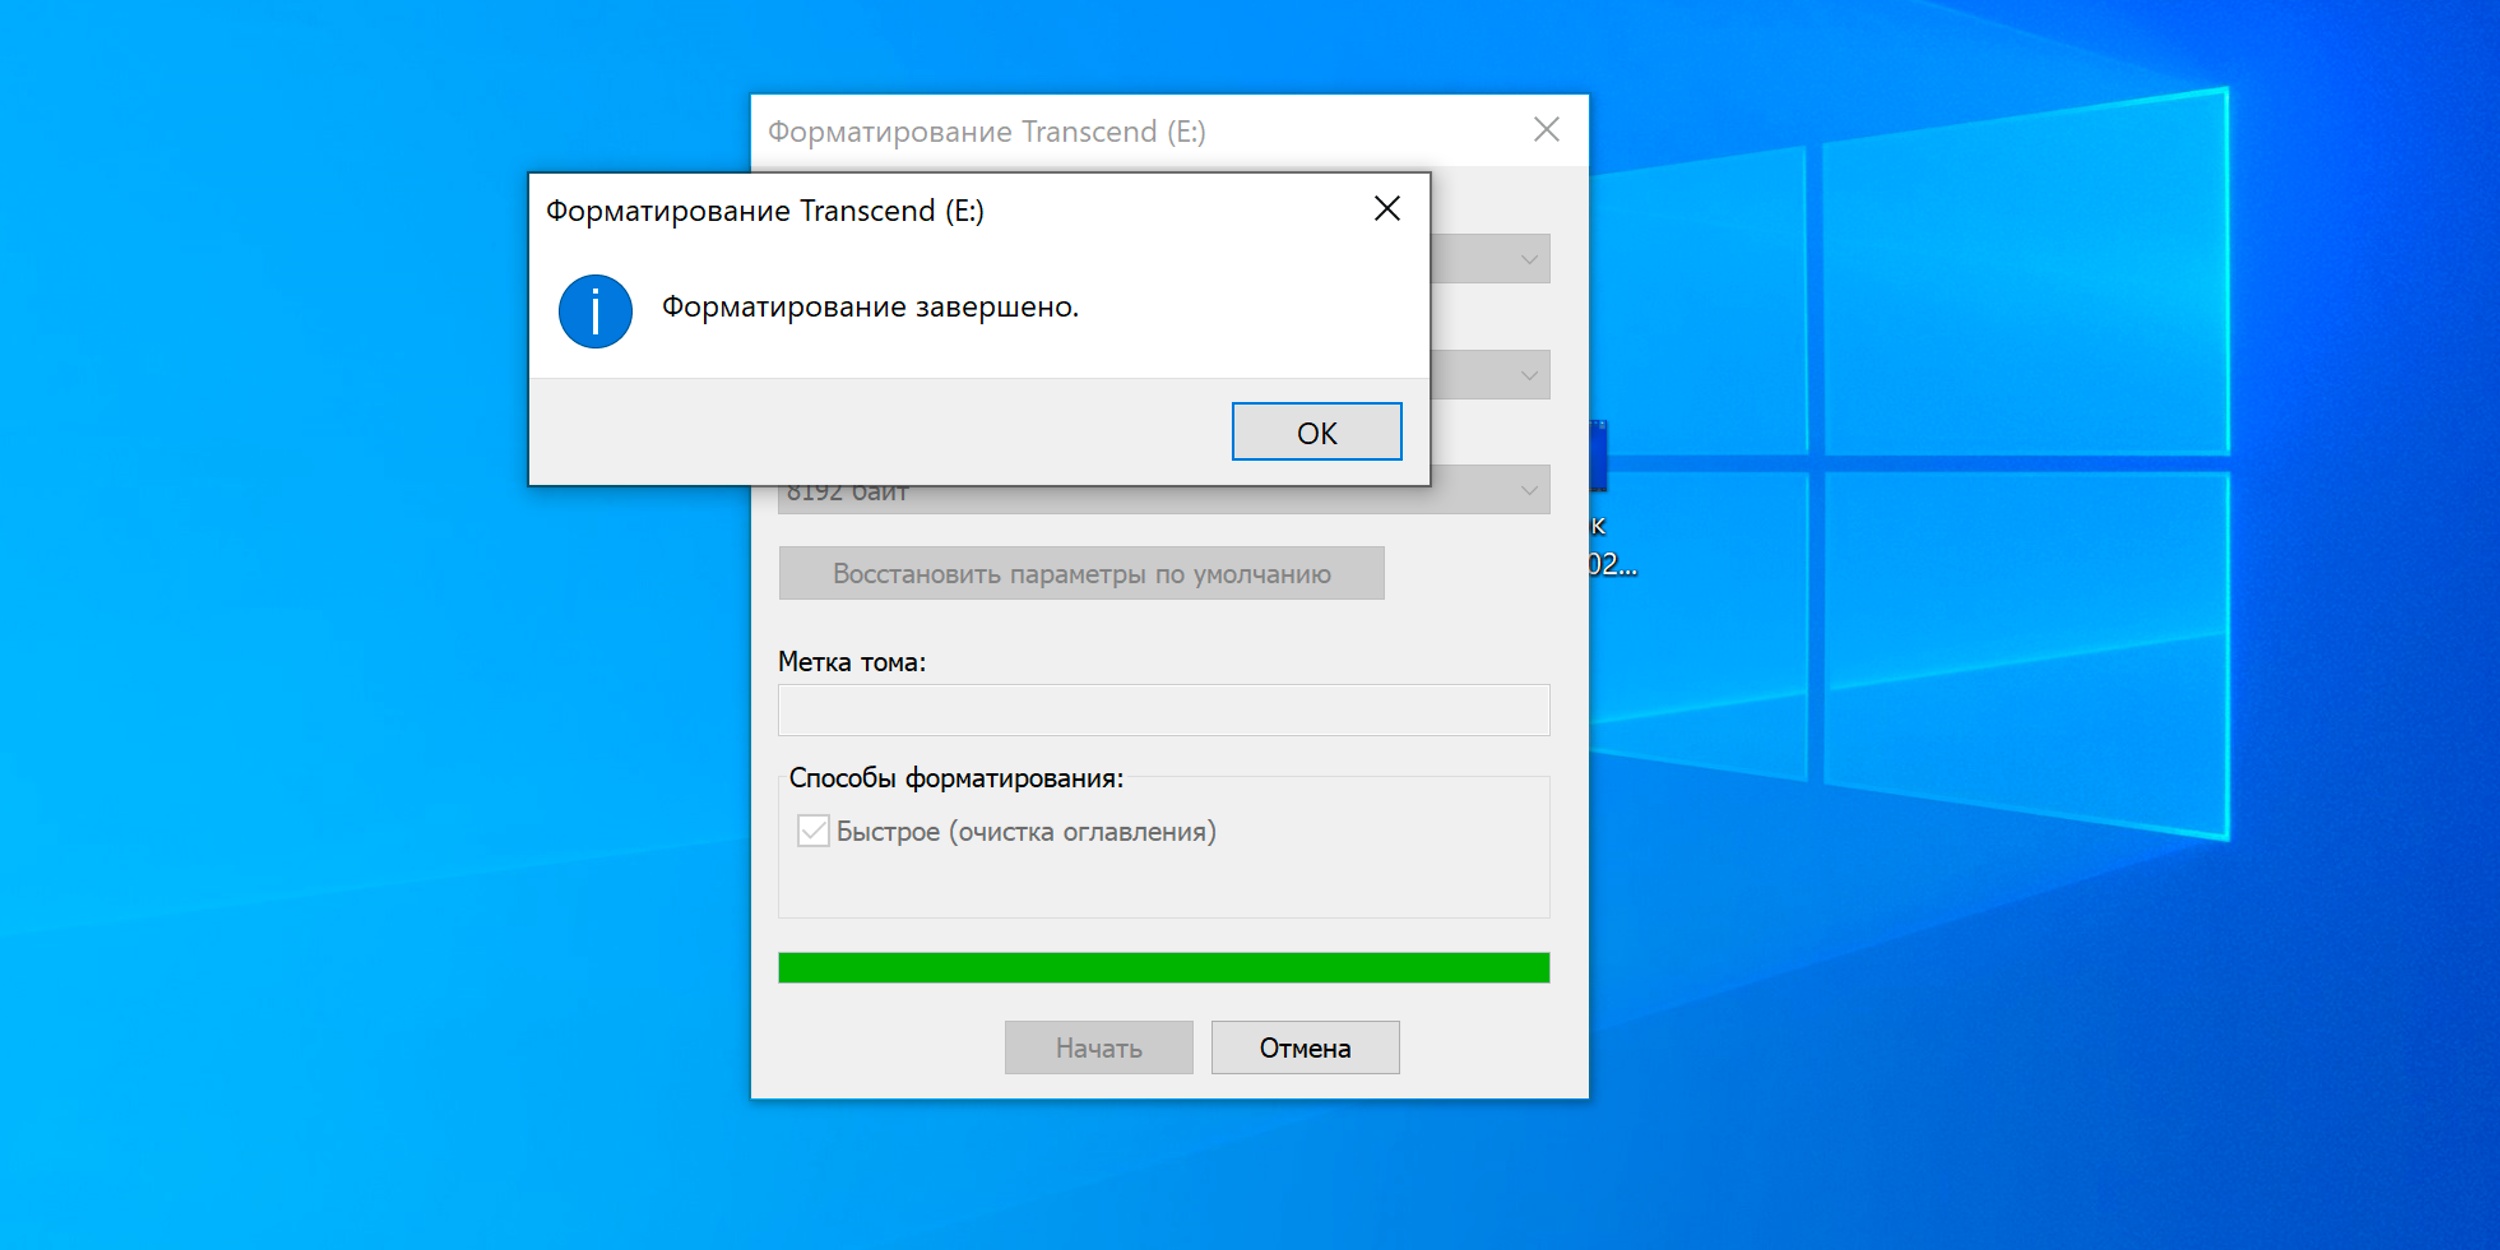This screenshot has height=1250, width=2500.
Task: Select the partially hidden desktop icon behind Format window
Action: (x=1600, y=457)
